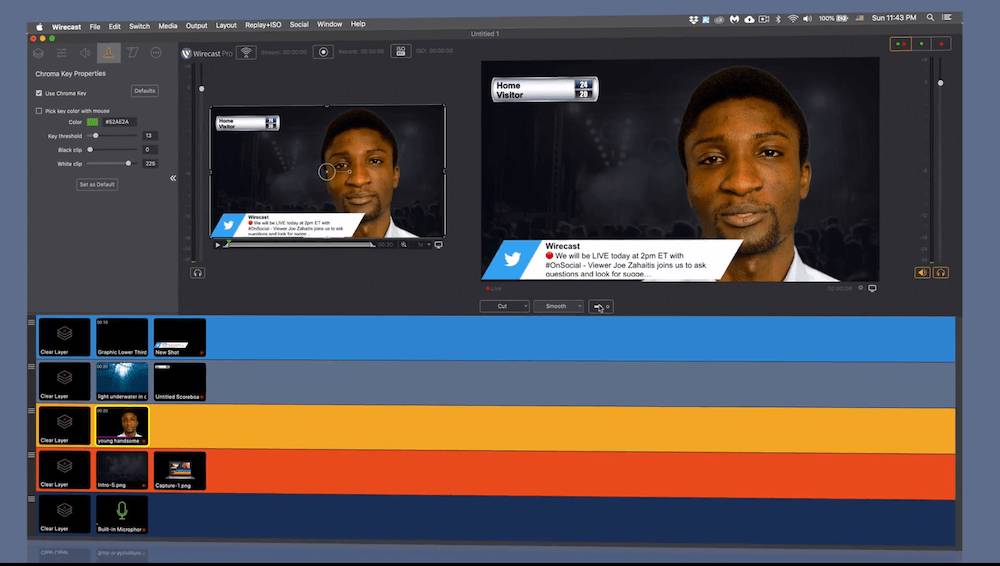The image size is (1000, 566).
Task: Toggle ISO recording icon in toolbar
Action: pos(401,51)
